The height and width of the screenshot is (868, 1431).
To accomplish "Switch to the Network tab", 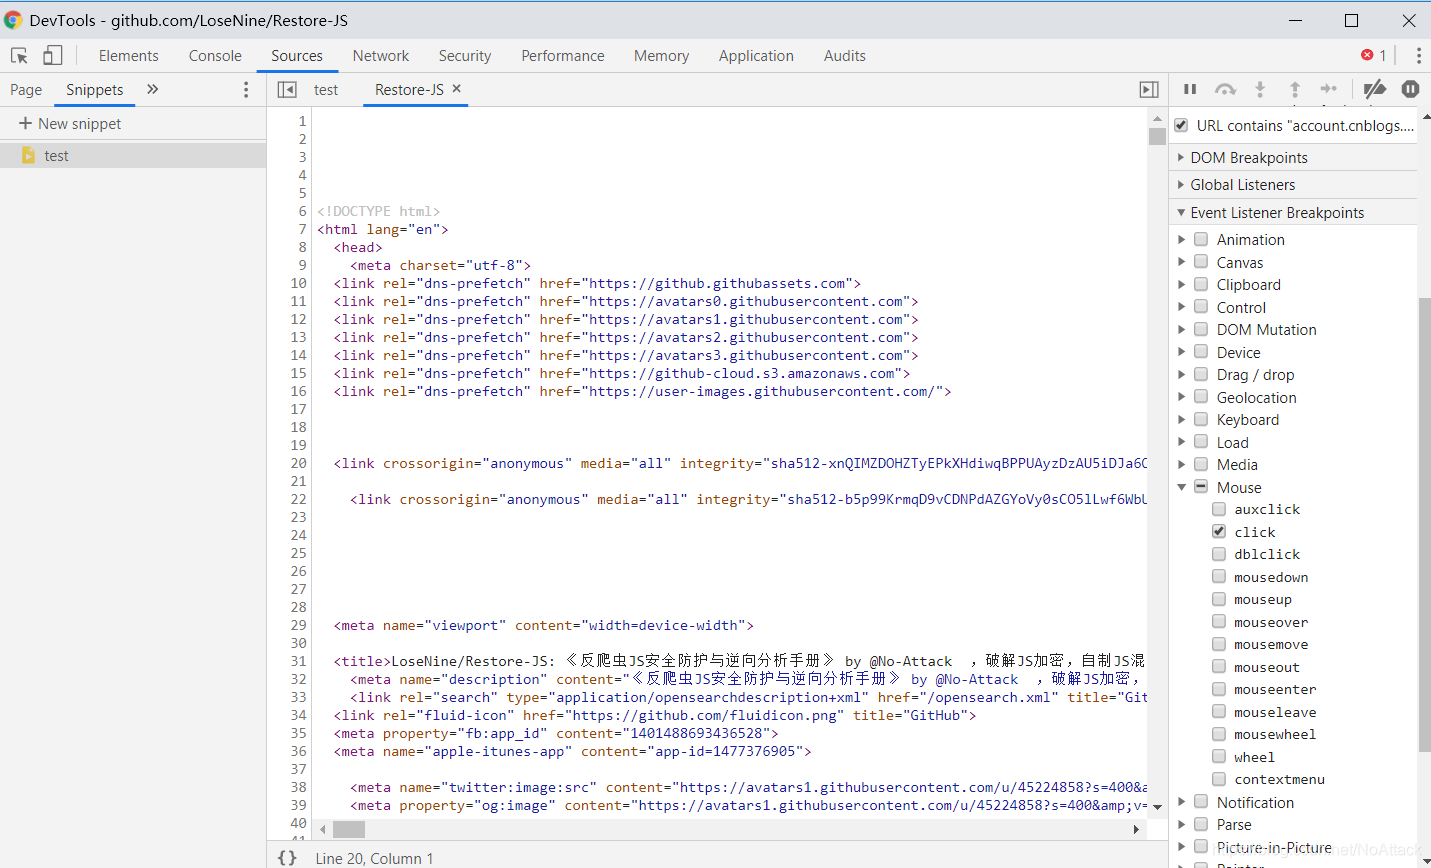I will (x=380, y=56).
